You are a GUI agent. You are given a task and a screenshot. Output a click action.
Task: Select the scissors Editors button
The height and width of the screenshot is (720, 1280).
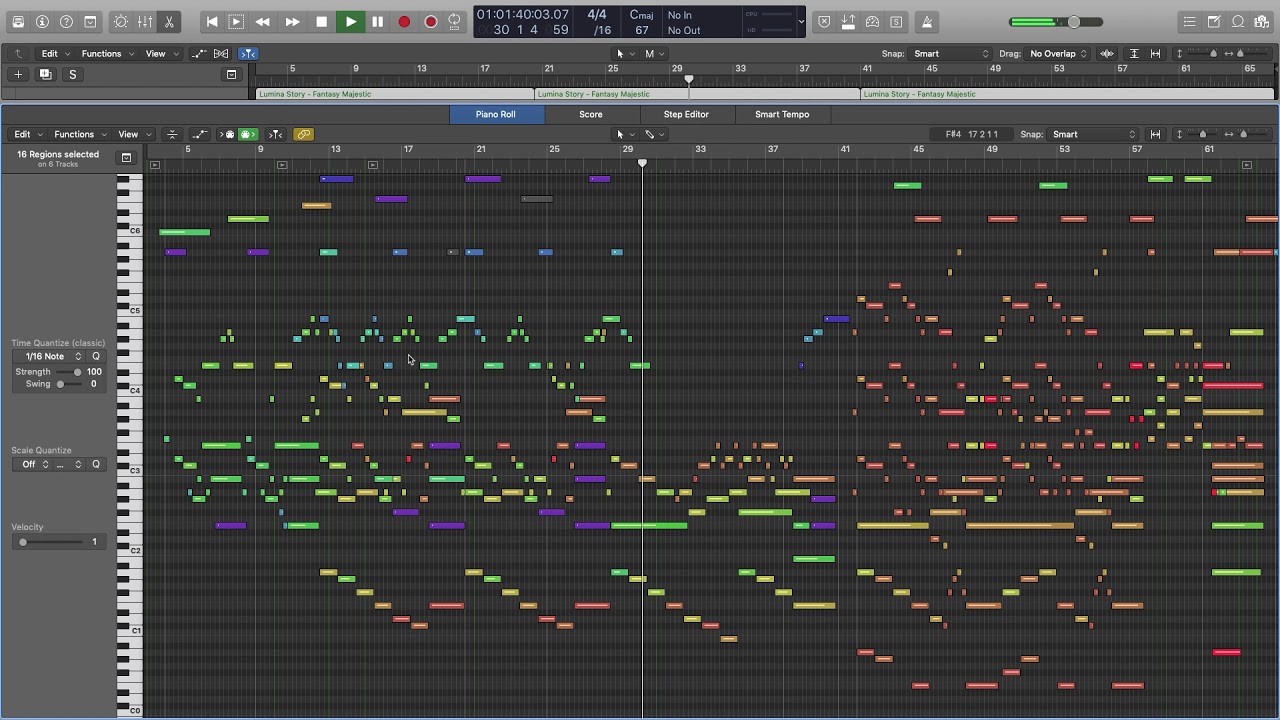pyautogui.click(x=169, y=22)
